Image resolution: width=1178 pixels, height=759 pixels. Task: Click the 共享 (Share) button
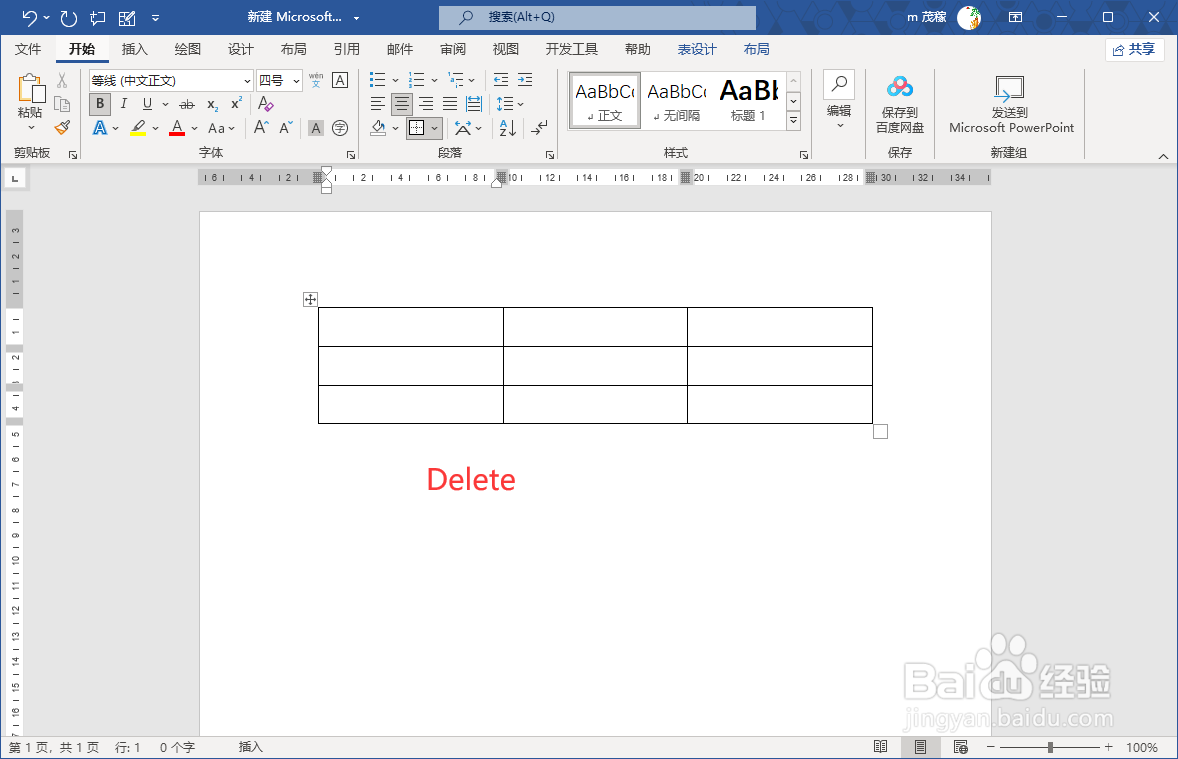[1134, 49]
